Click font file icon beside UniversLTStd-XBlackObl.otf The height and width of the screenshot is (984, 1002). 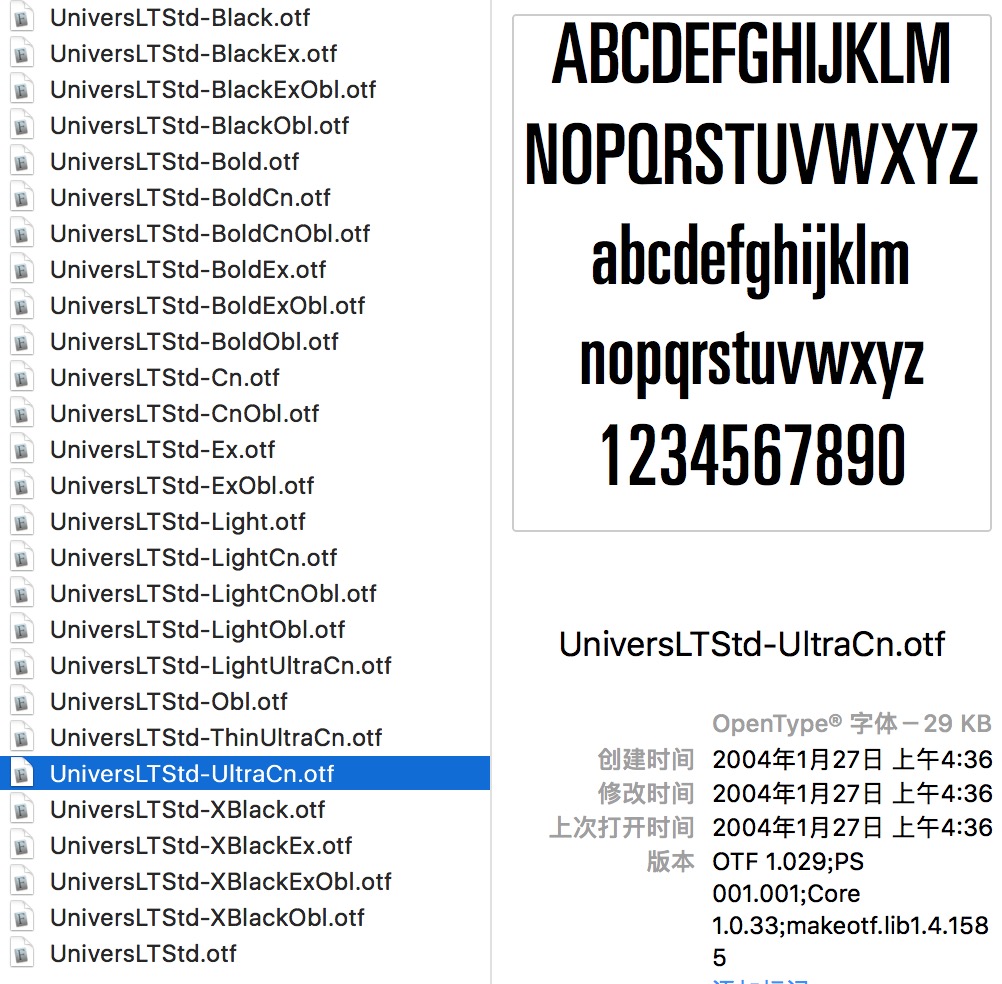(x=21, y=918)
